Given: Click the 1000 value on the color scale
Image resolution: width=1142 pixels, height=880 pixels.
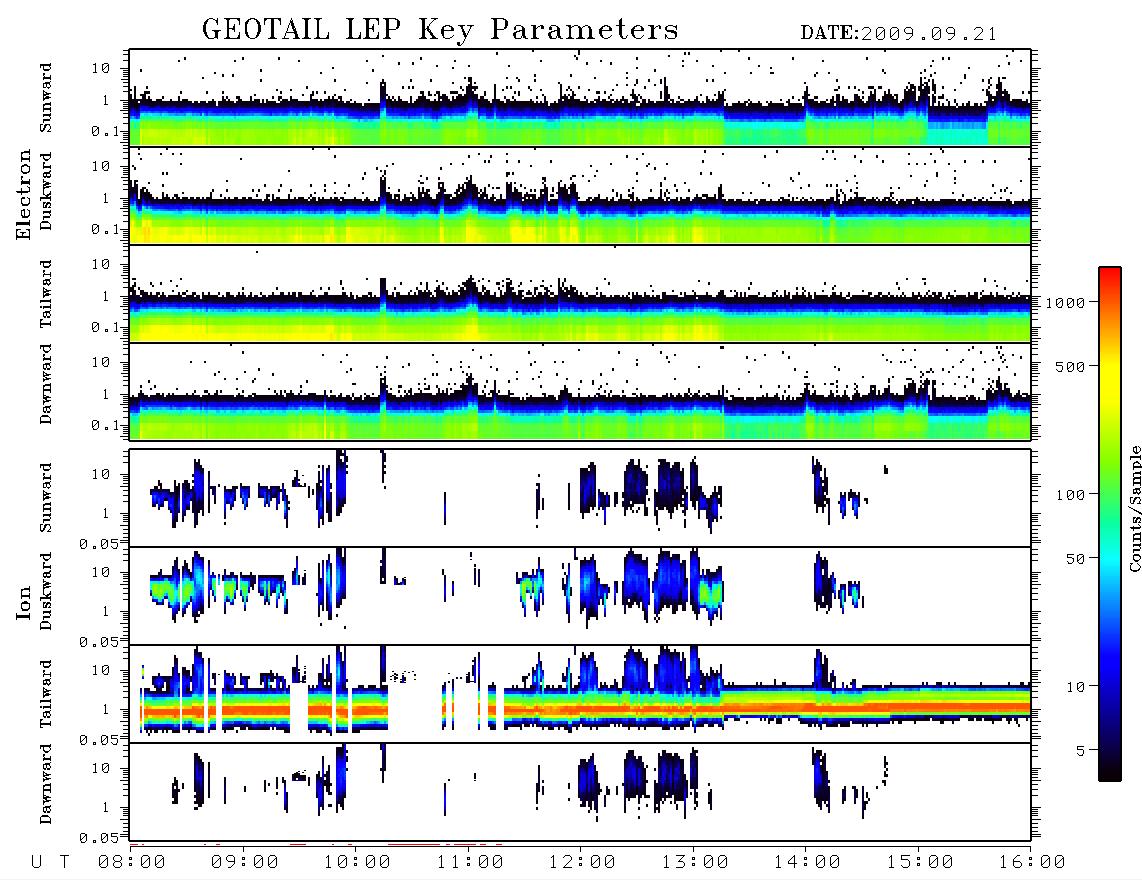Looking at the screenshot, I should [1065, 303].
